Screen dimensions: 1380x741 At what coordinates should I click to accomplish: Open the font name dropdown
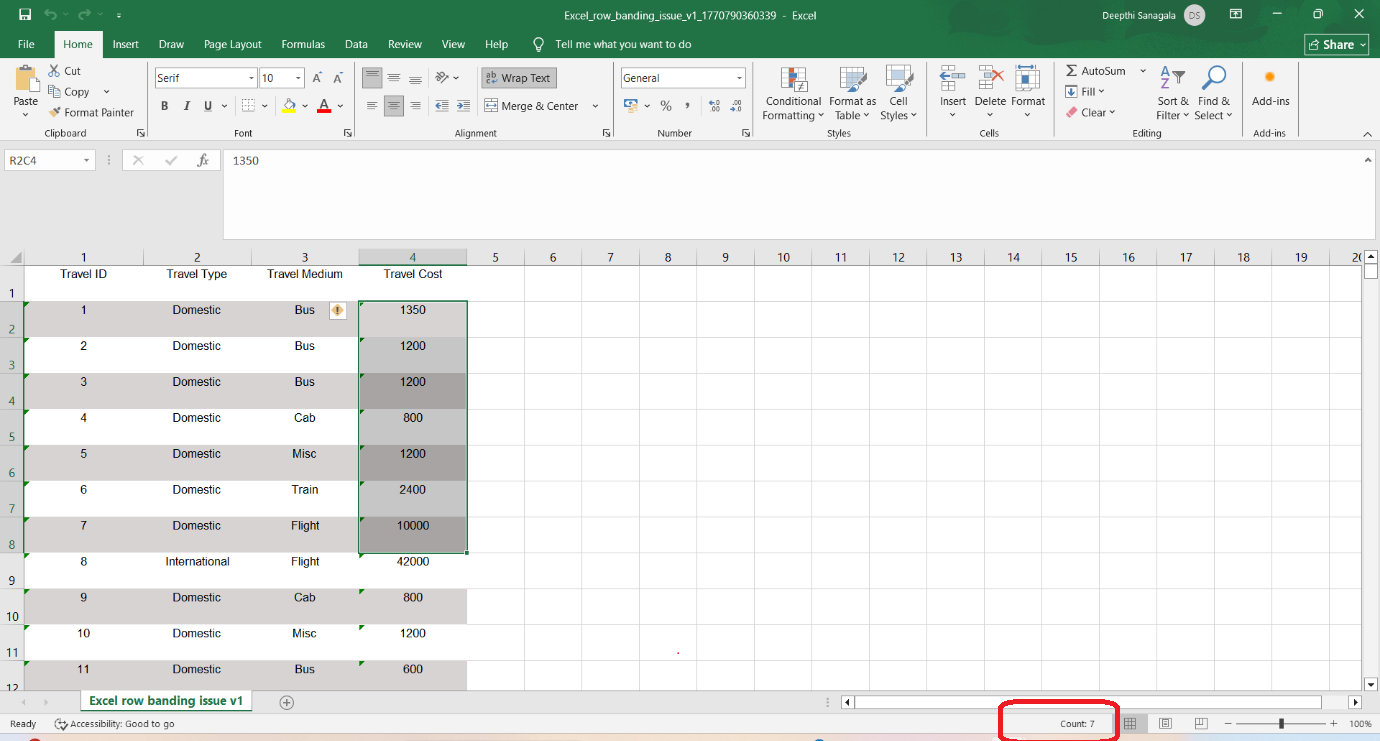pos(251,78)
